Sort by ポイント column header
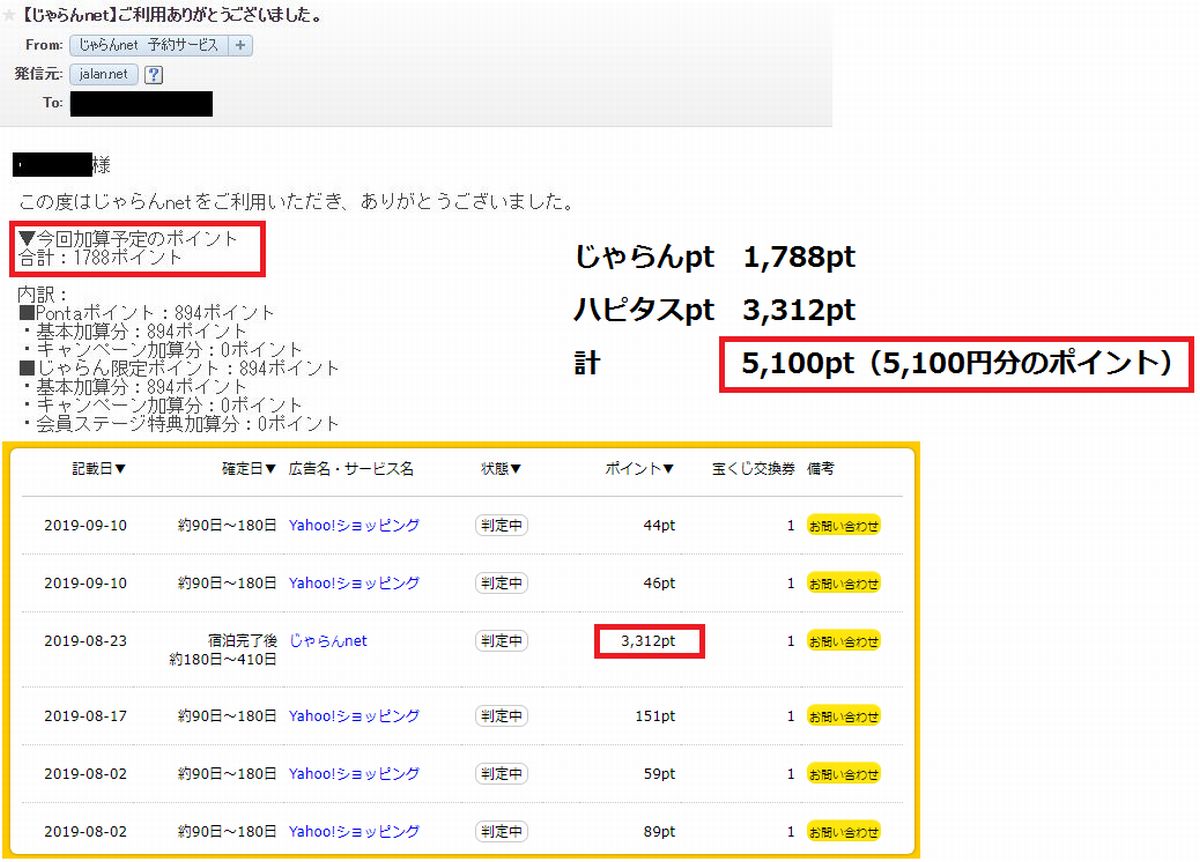Screen dimensions: 1200x862 640,468
